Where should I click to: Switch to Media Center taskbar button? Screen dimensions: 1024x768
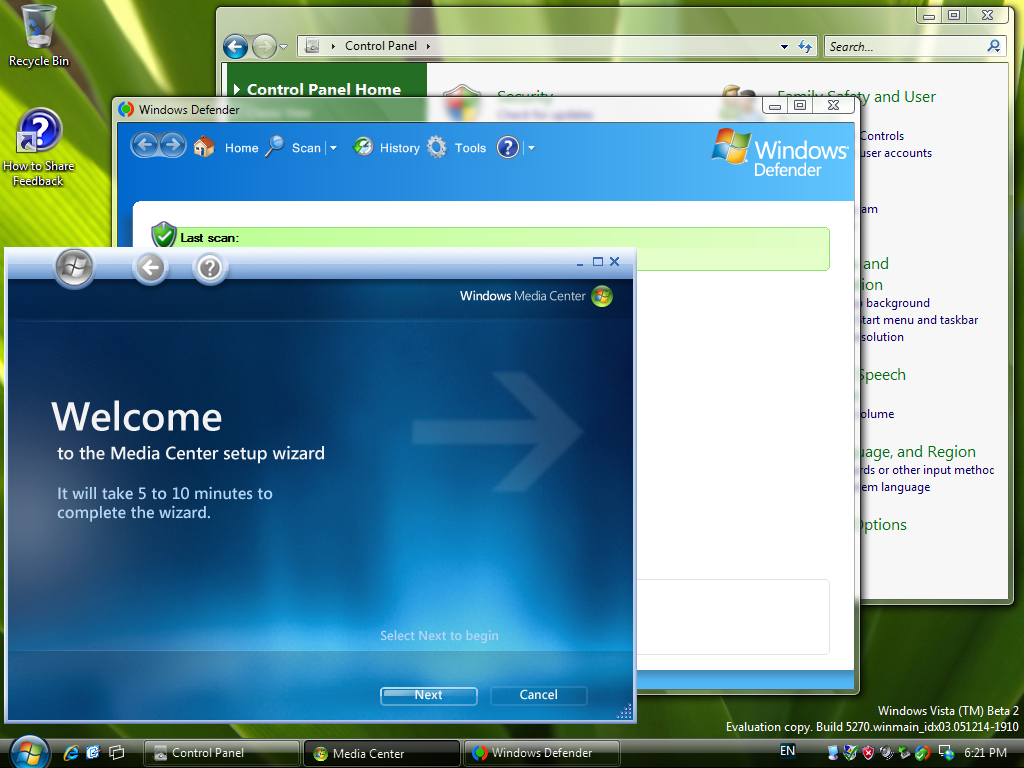pos(381,754)
